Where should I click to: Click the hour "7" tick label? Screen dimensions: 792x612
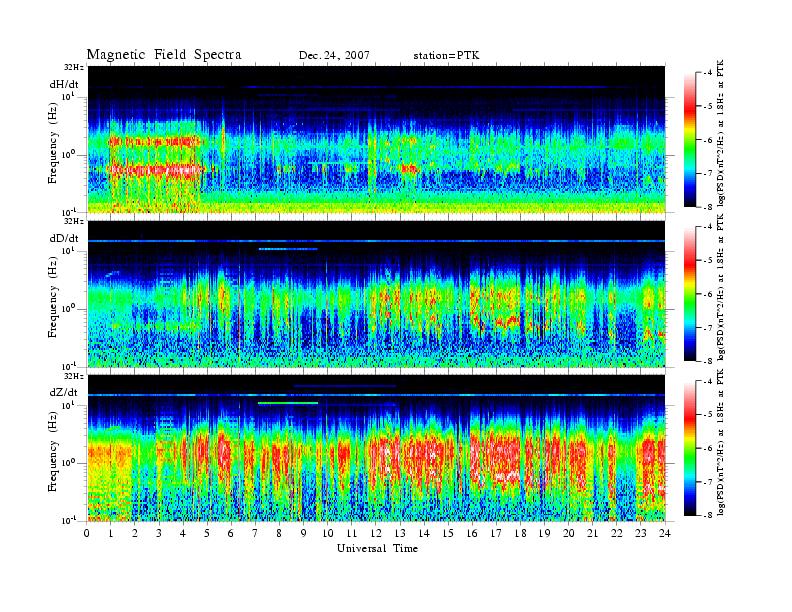tap(255, 533)
